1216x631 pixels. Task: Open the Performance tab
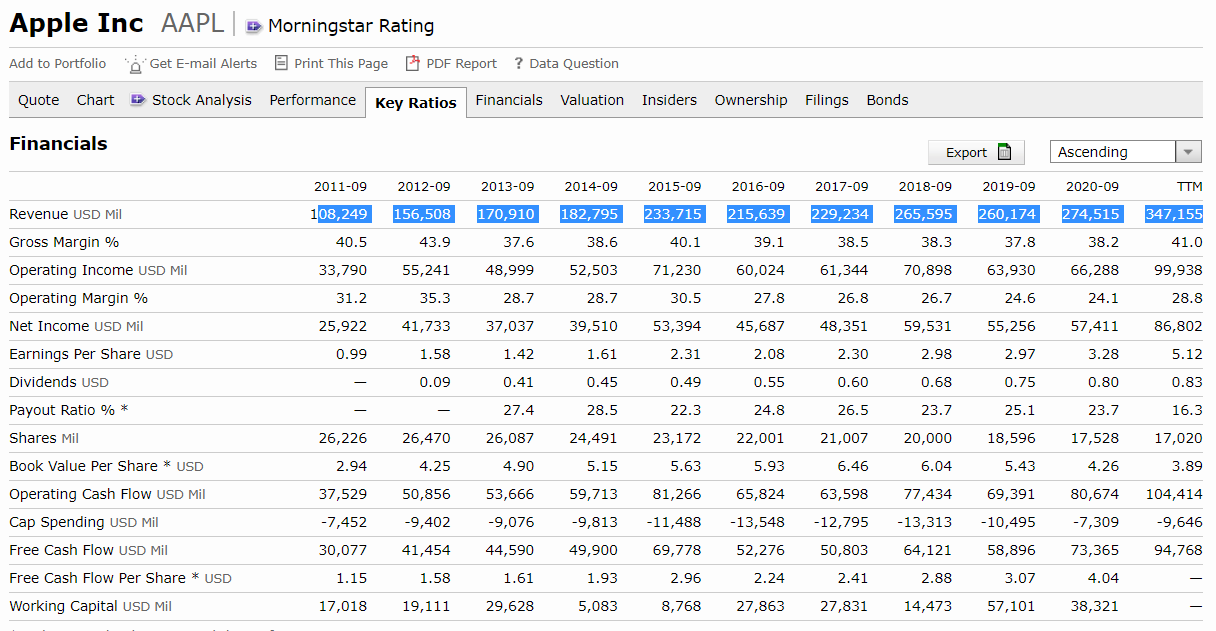(312, 100)
